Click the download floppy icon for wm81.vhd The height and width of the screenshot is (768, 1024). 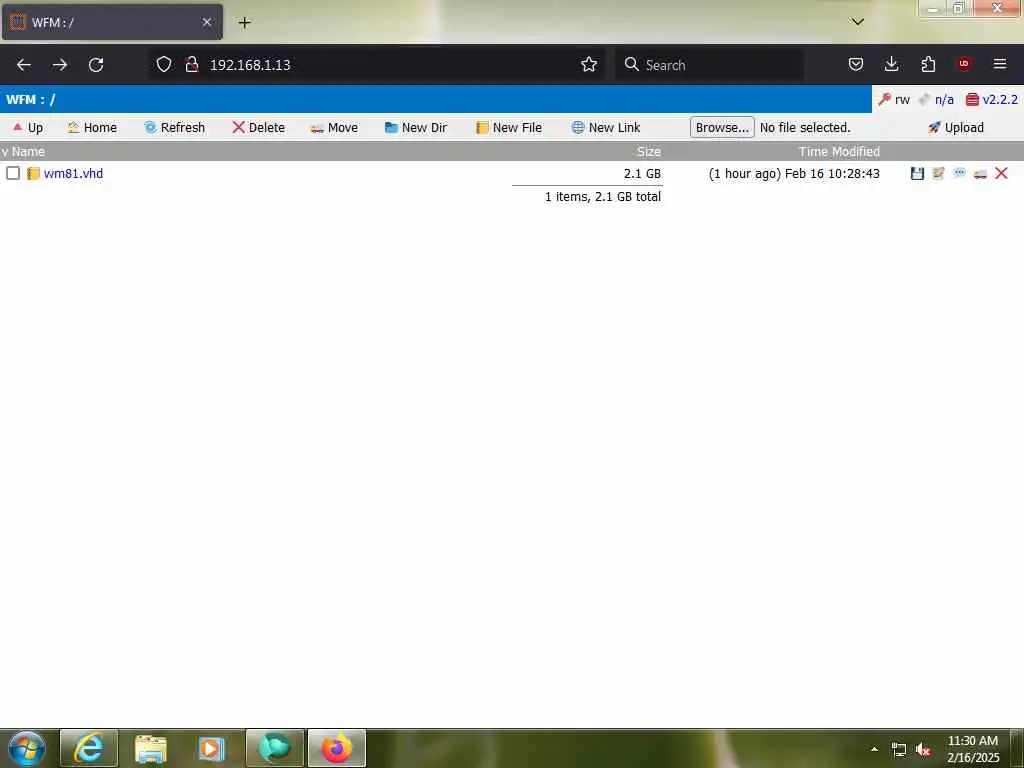point(917,173)
